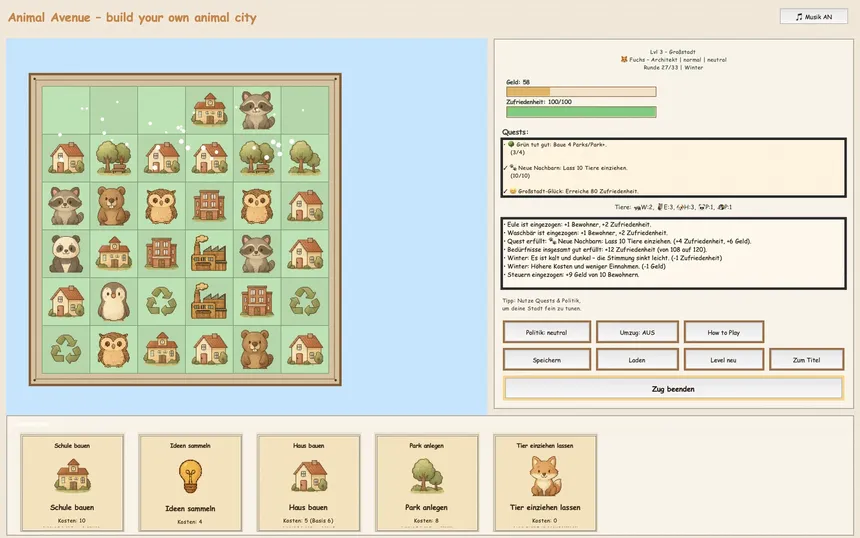860x538 pixels.
Task: Pick the fox icon on Tier einziehen lassen card
Action: [544, 476]
